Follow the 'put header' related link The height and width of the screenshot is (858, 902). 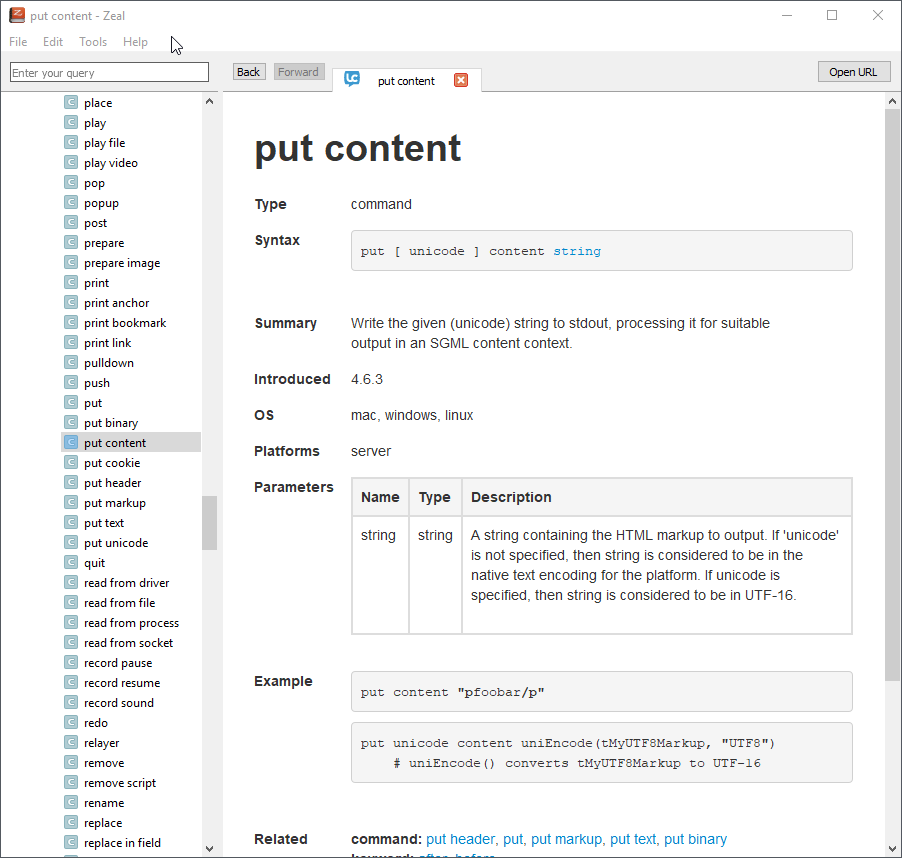[x=460, y=839]
